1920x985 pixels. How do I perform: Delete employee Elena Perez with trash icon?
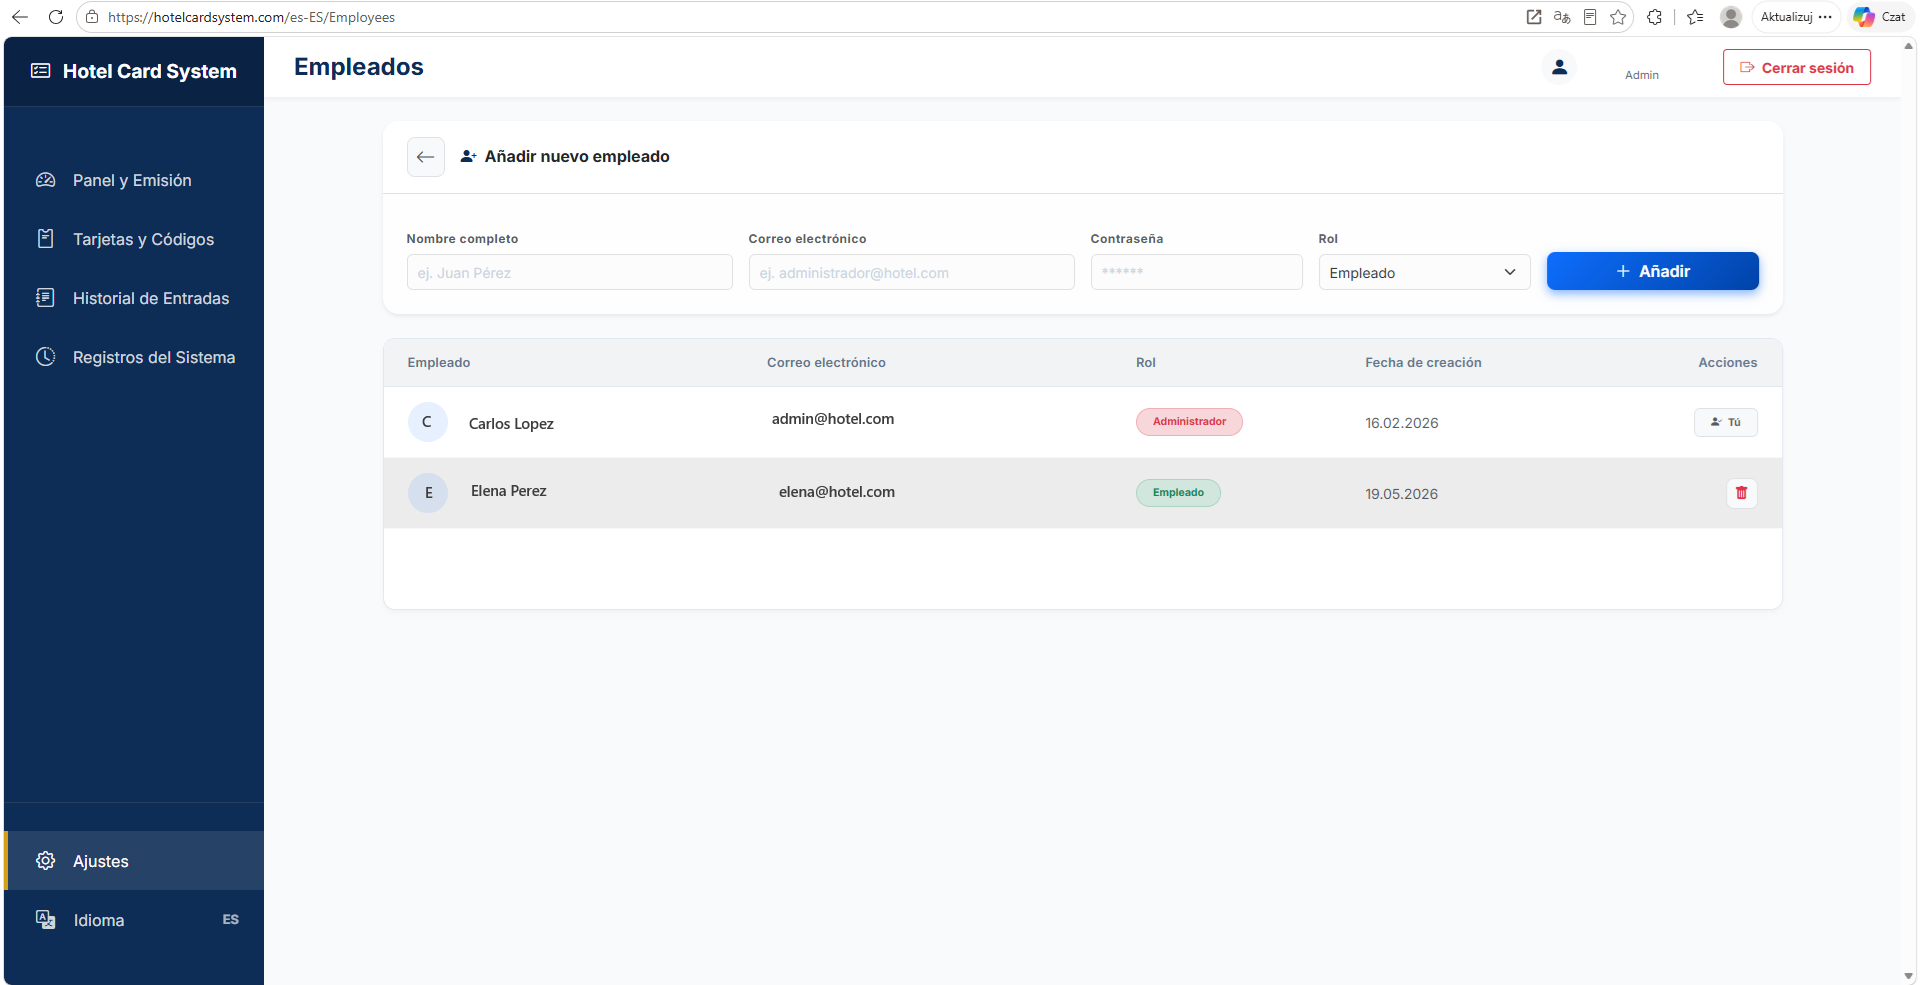coord(1741,493)
